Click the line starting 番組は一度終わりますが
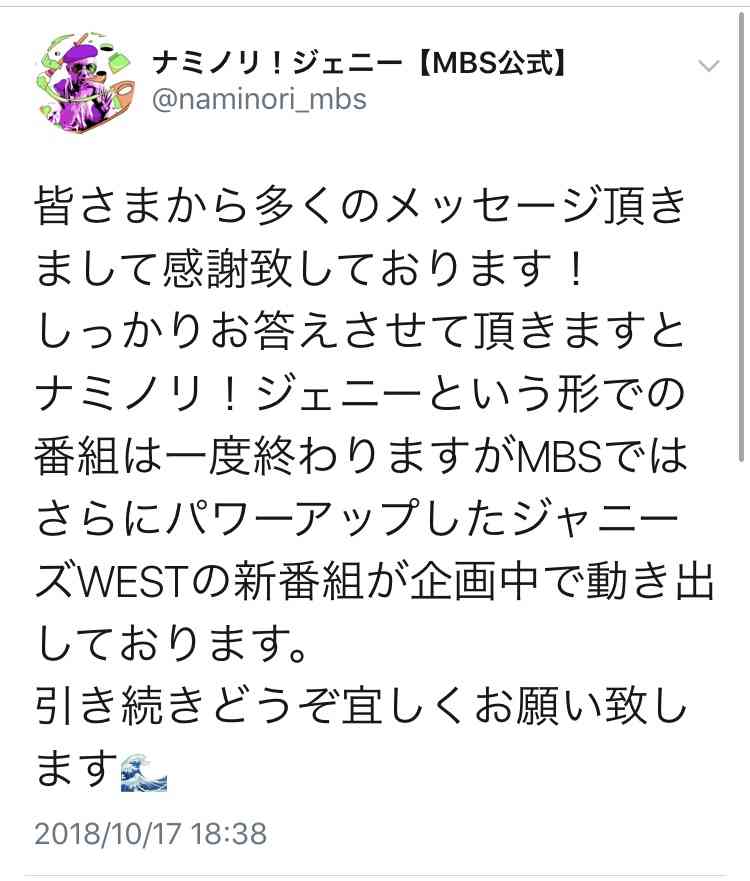The width and height of the screenshot is (750, 881). click(x=360, y=456)
